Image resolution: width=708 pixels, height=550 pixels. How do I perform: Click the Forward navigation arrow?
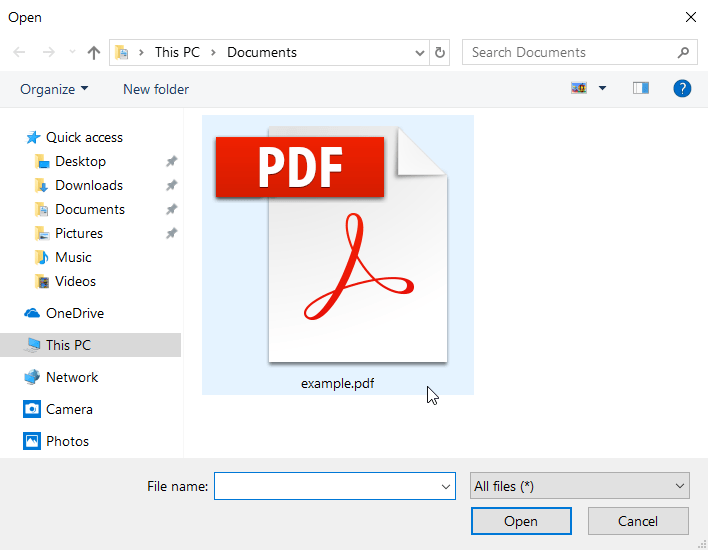tap(48, 52)
